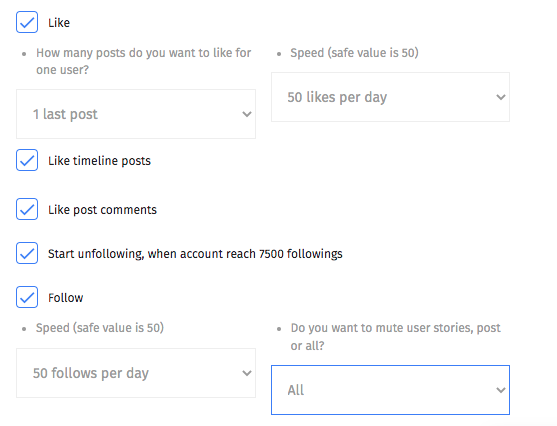Uncheck the Follow checkbox

[x=27, y=297]
